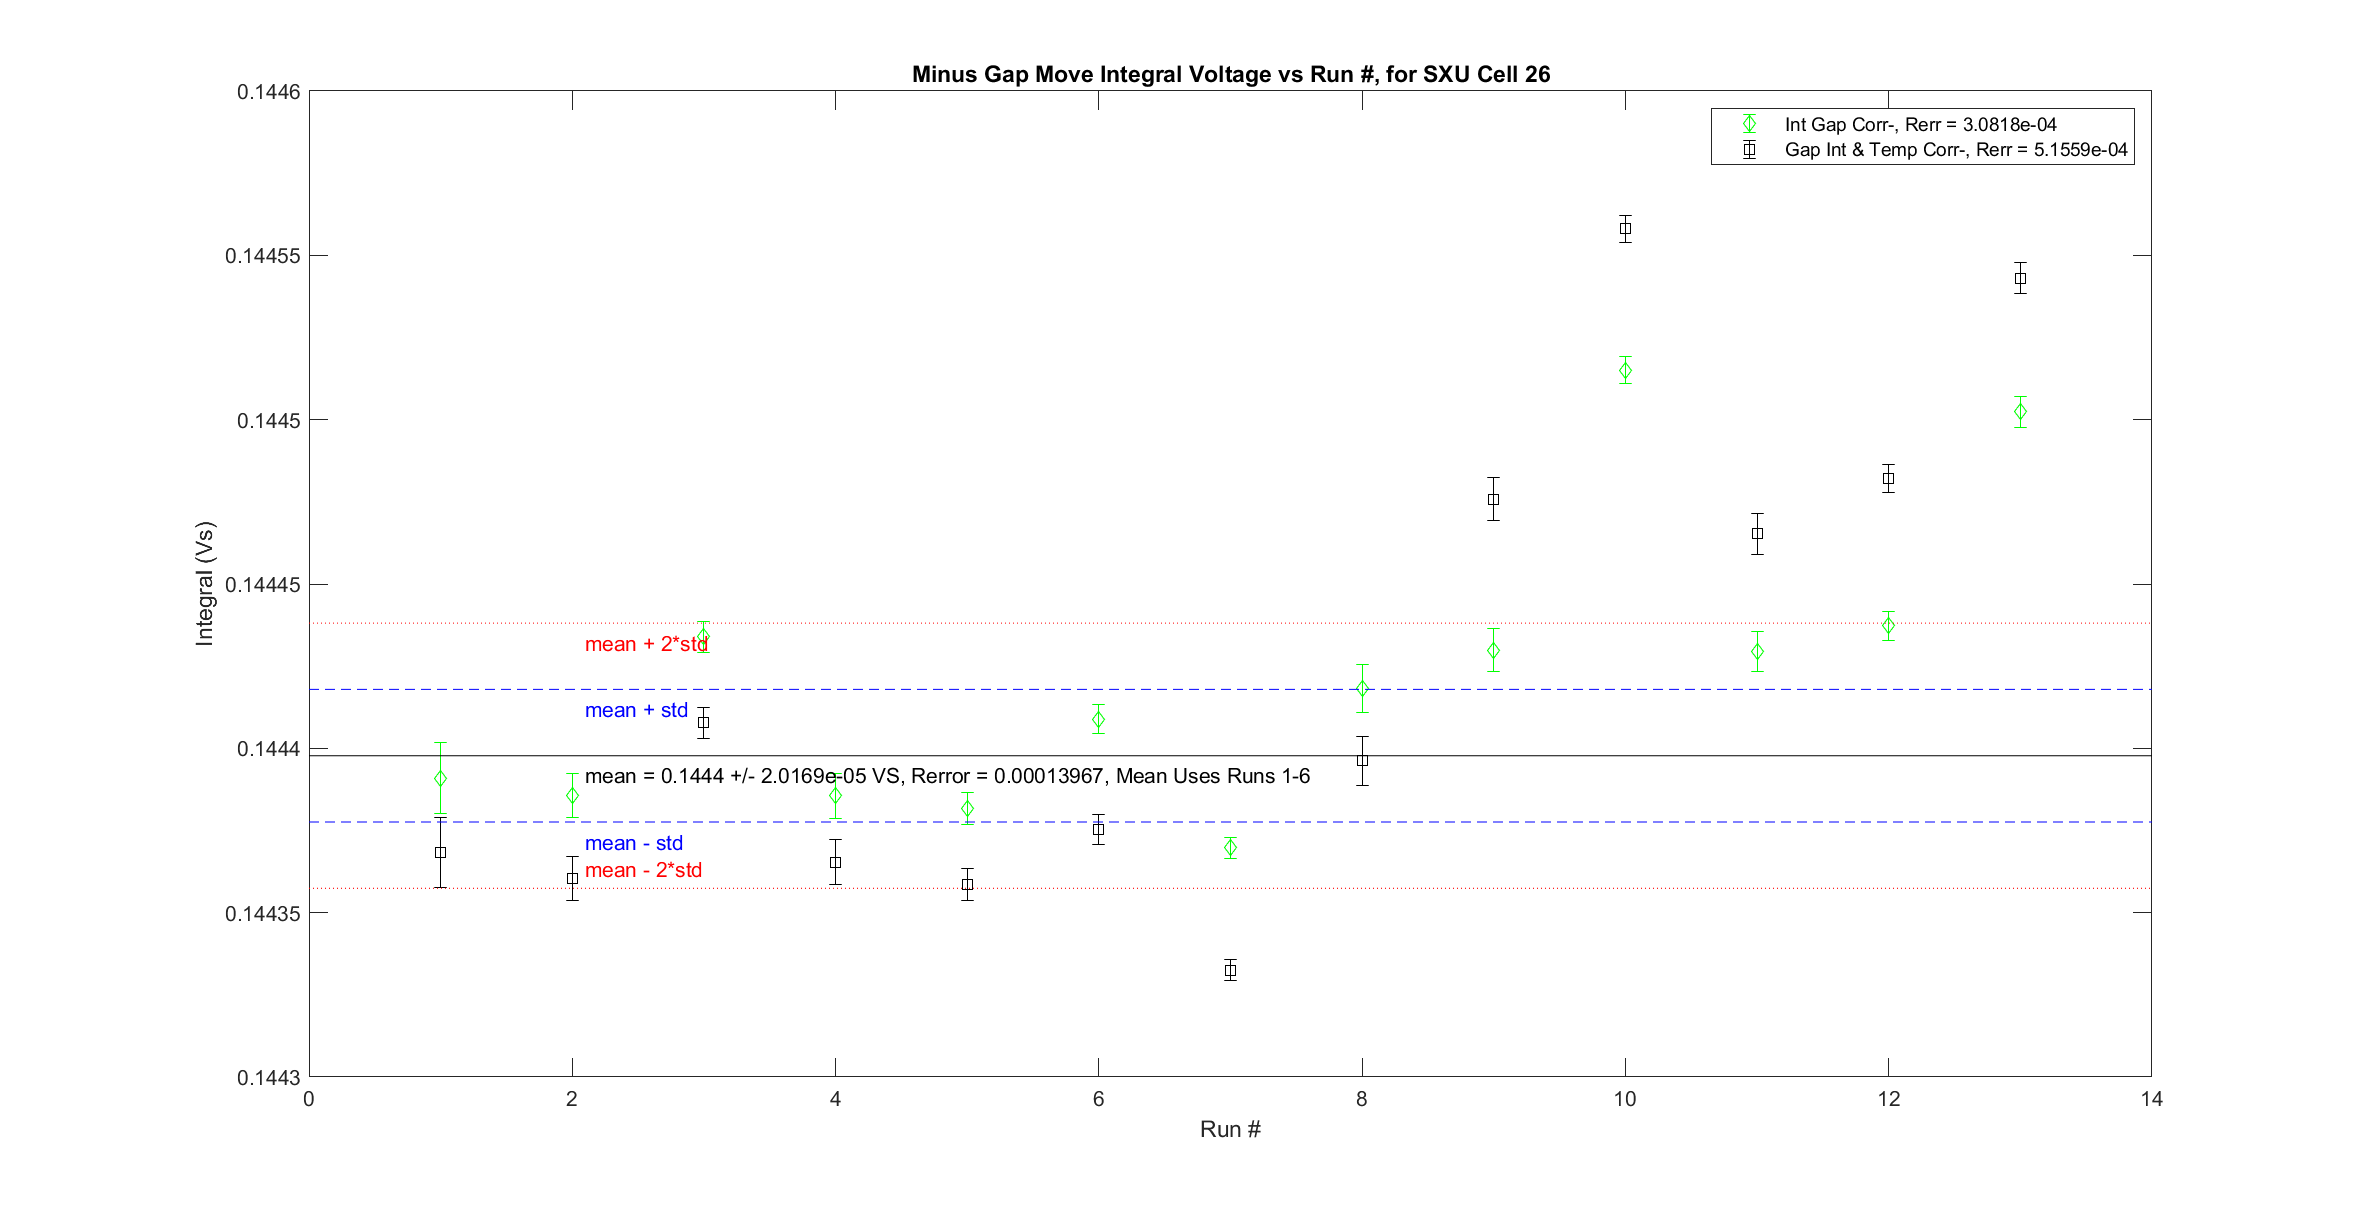
Task: Click the 'Run #' x-axis label
Action: 1230,1129
